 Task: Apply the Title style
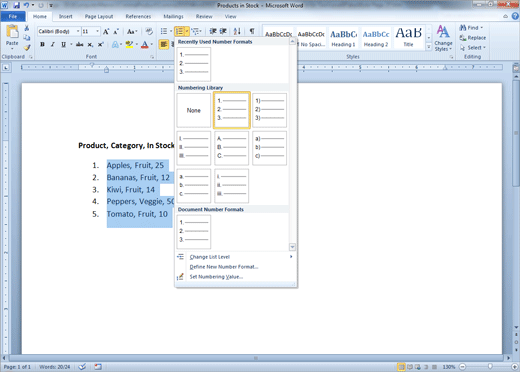coord(408,38)
